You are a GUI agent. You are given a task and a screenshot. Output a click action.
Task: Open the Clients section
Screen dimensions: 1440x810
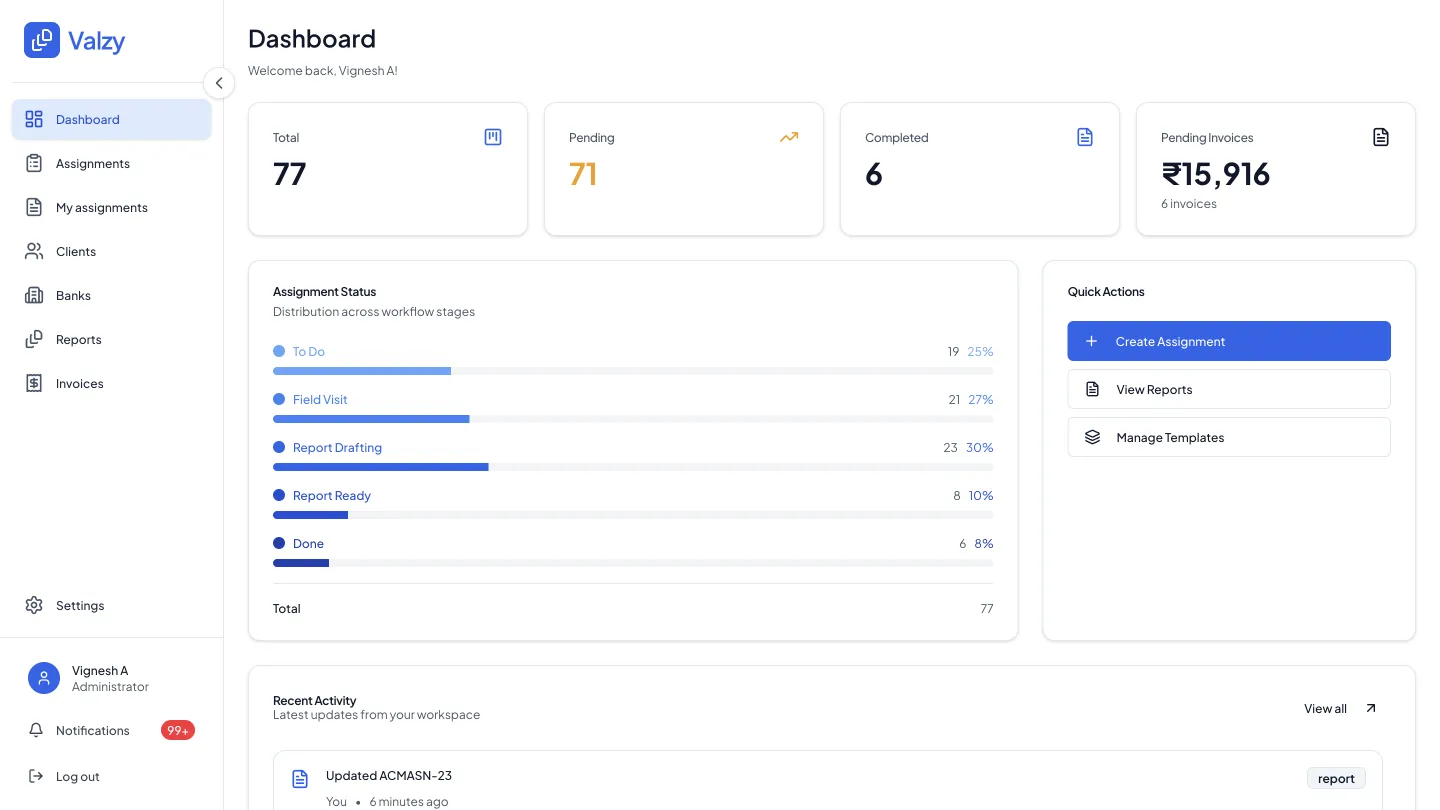(112, 251)
